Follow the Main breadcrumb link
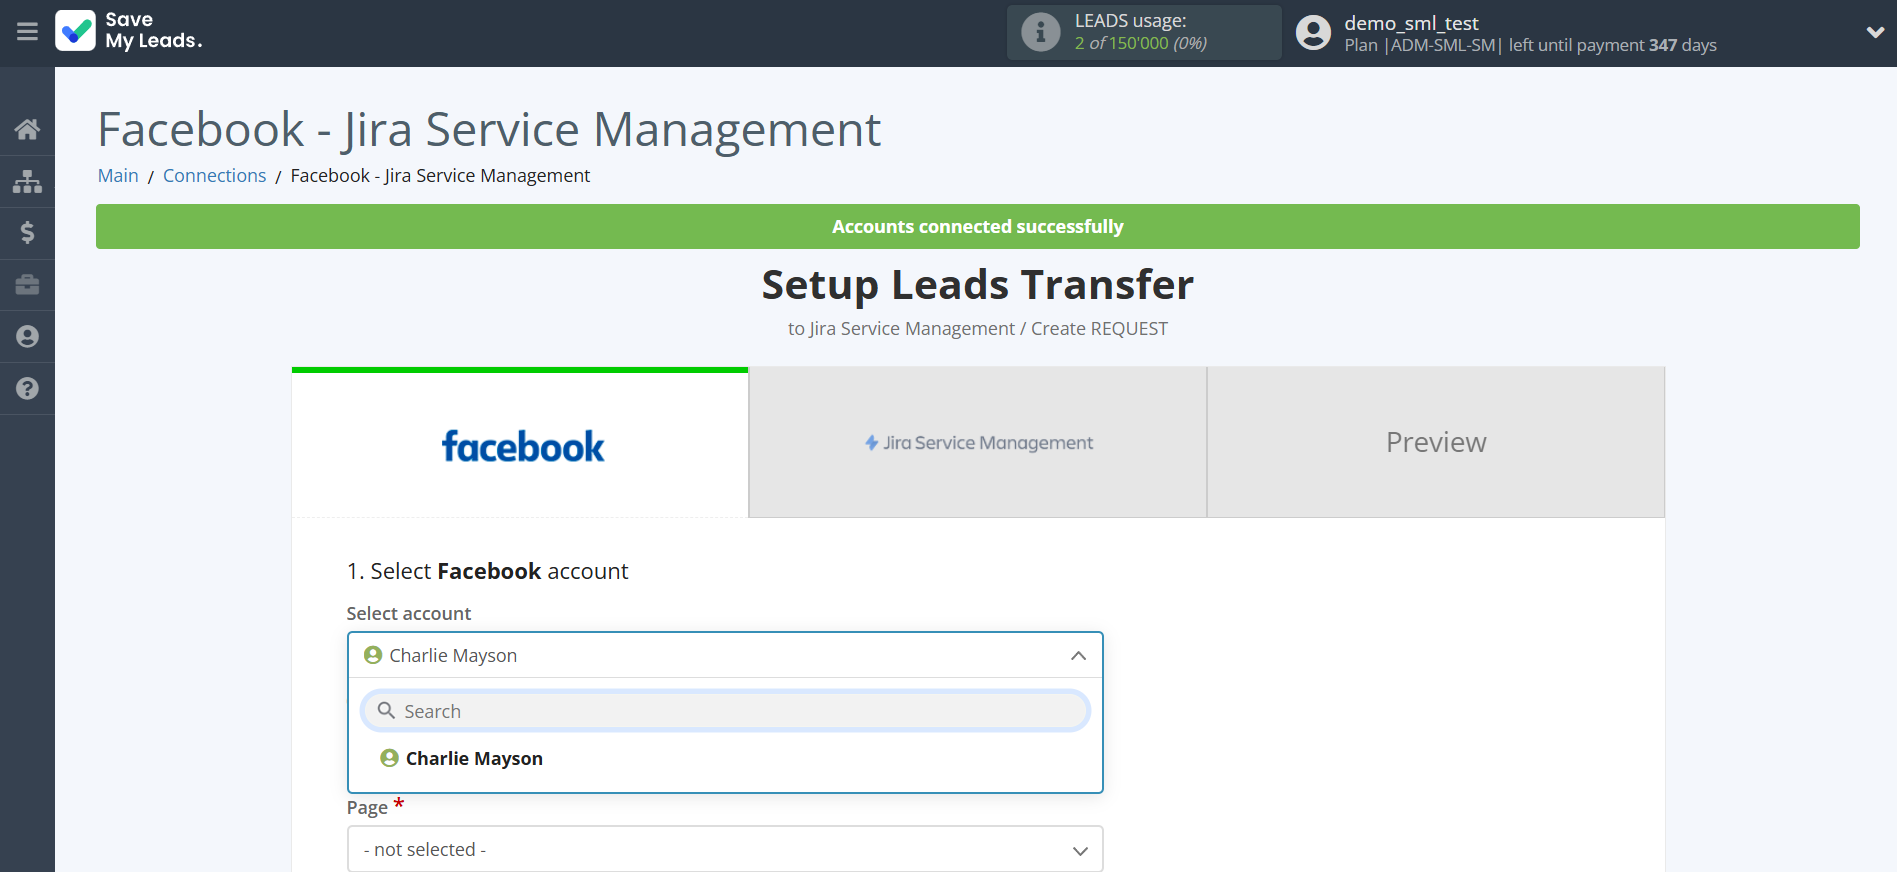The width and height of the screenshot is (1897, 872). click(x=118, y=176)
